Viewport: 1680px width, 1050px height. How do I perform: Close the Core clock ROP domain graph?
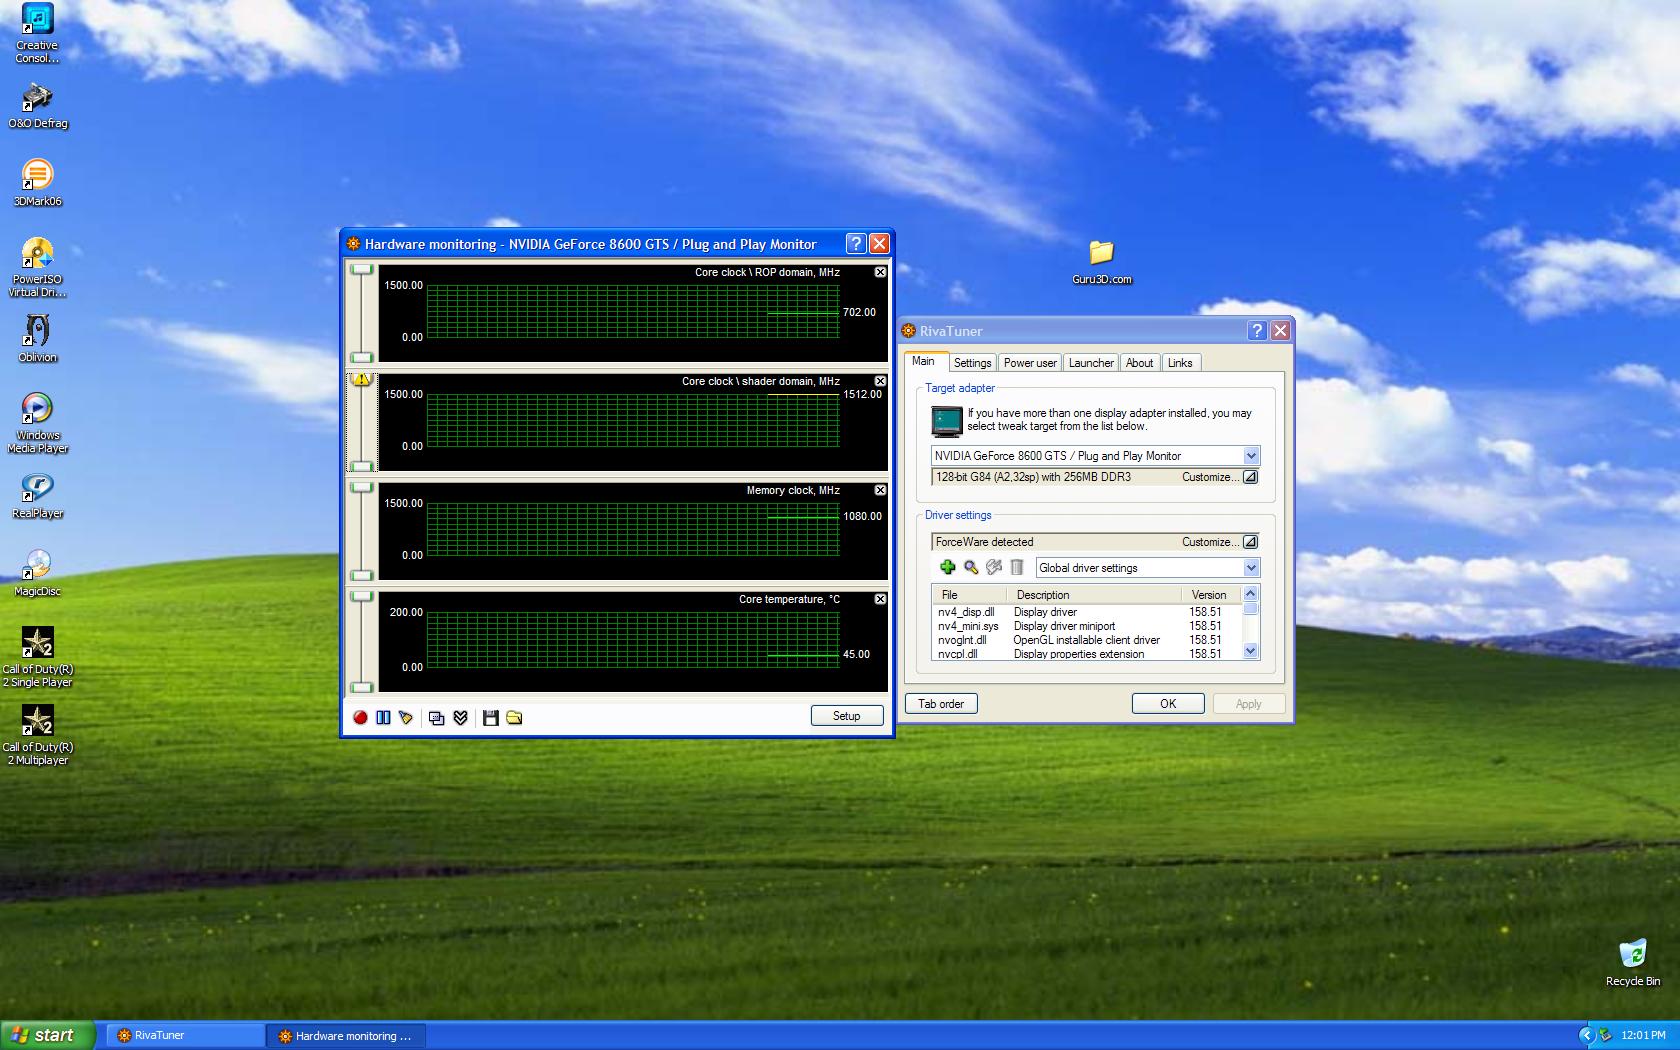pos(880,272)
